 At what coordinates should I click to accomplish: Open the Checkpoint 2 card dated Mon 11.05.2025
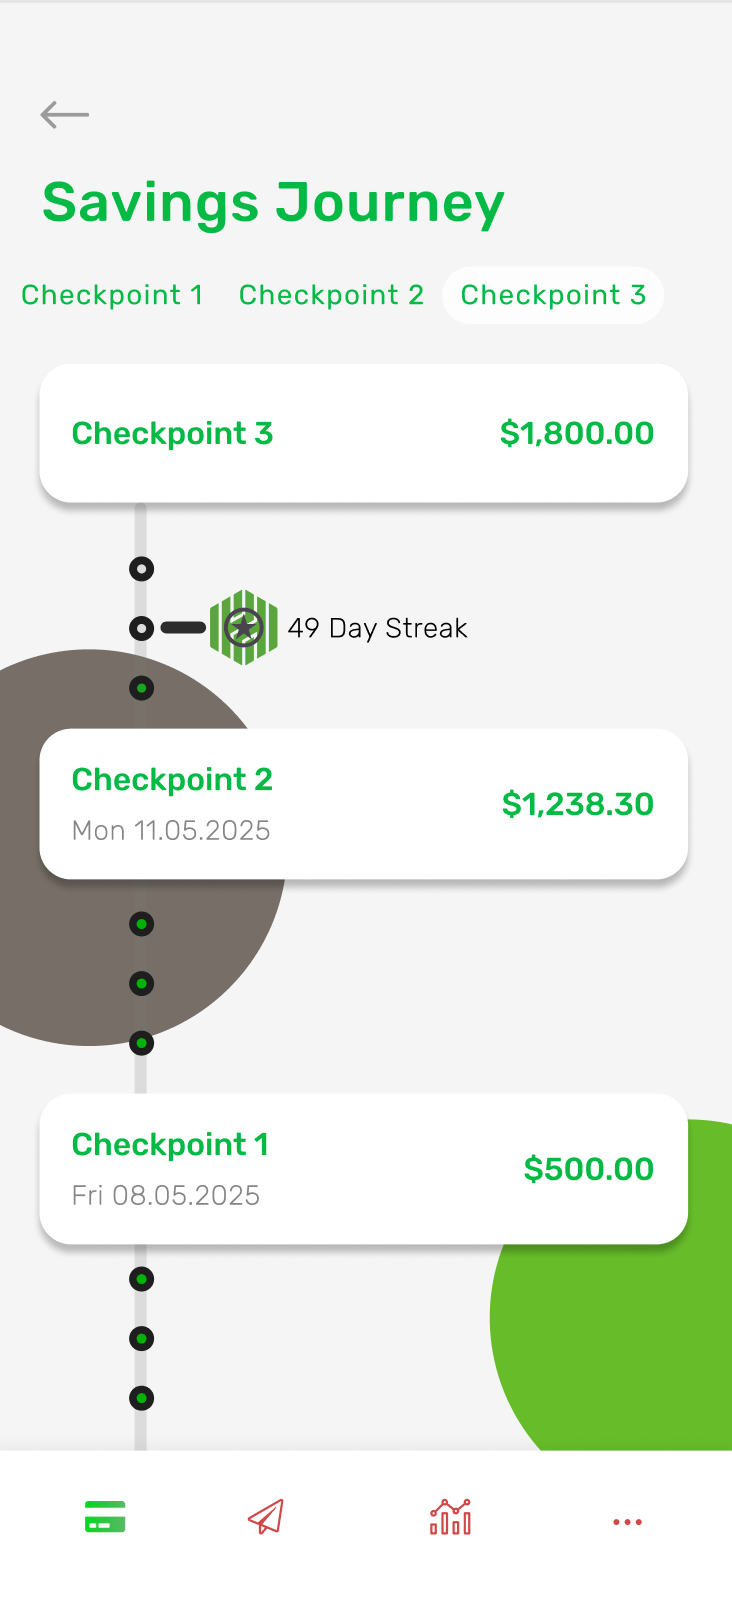363,804
